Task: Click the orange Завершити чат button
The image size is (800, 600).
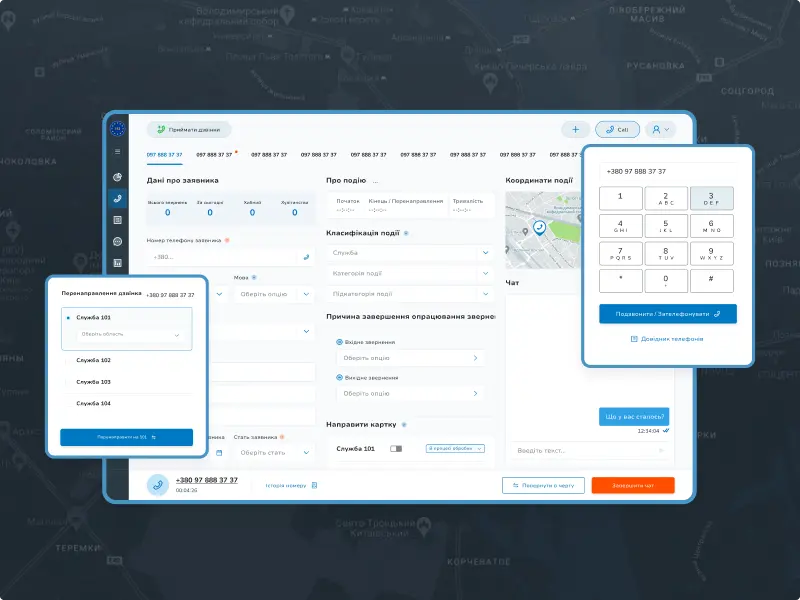Action: pyautogui.click(x=632, y=485)
